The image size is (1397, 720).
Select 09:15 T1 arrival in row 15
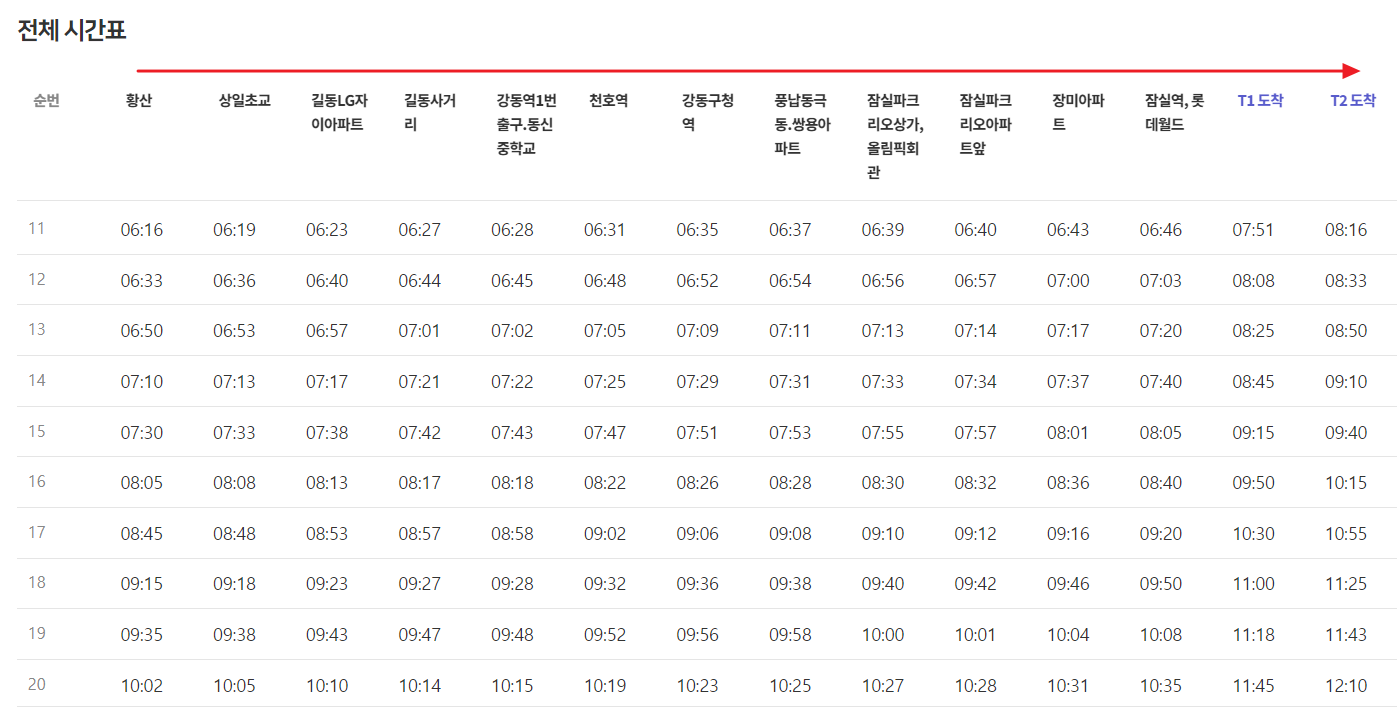click(1253, 433)
